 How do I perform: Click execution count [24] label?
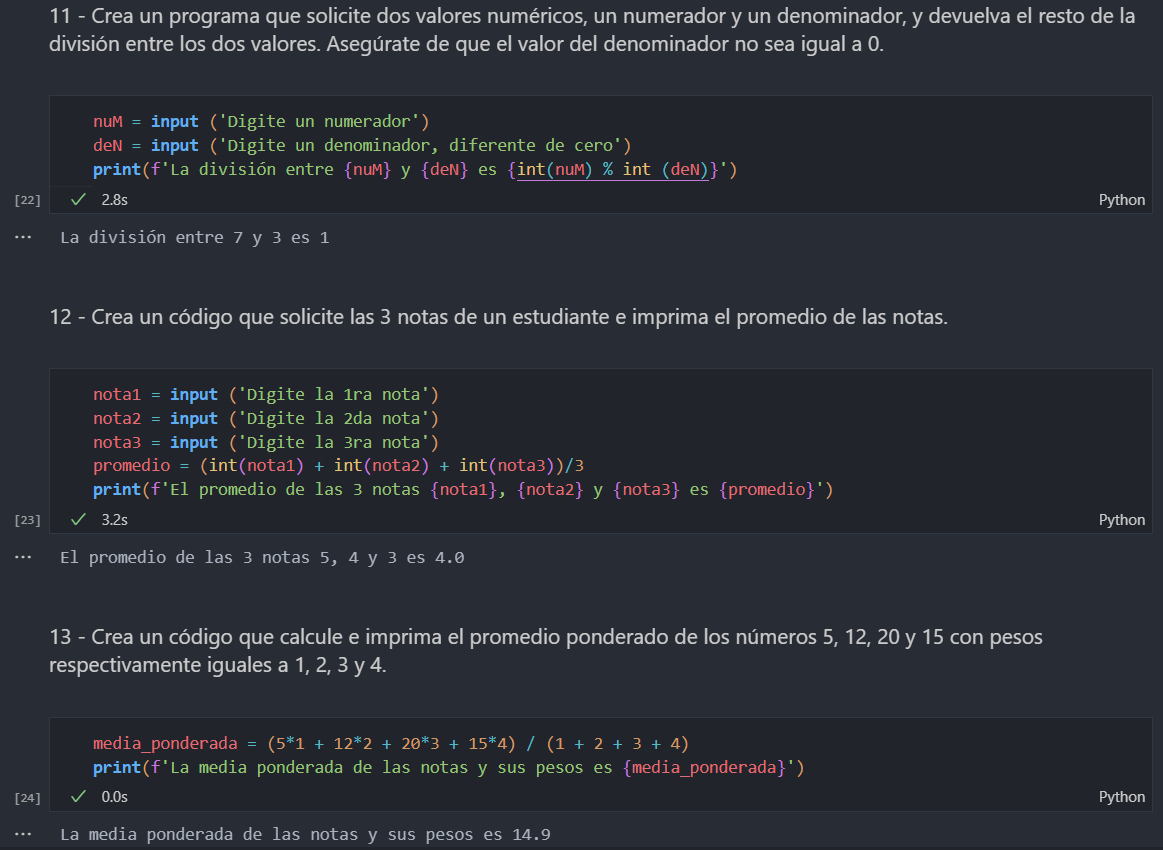(27, 797)
